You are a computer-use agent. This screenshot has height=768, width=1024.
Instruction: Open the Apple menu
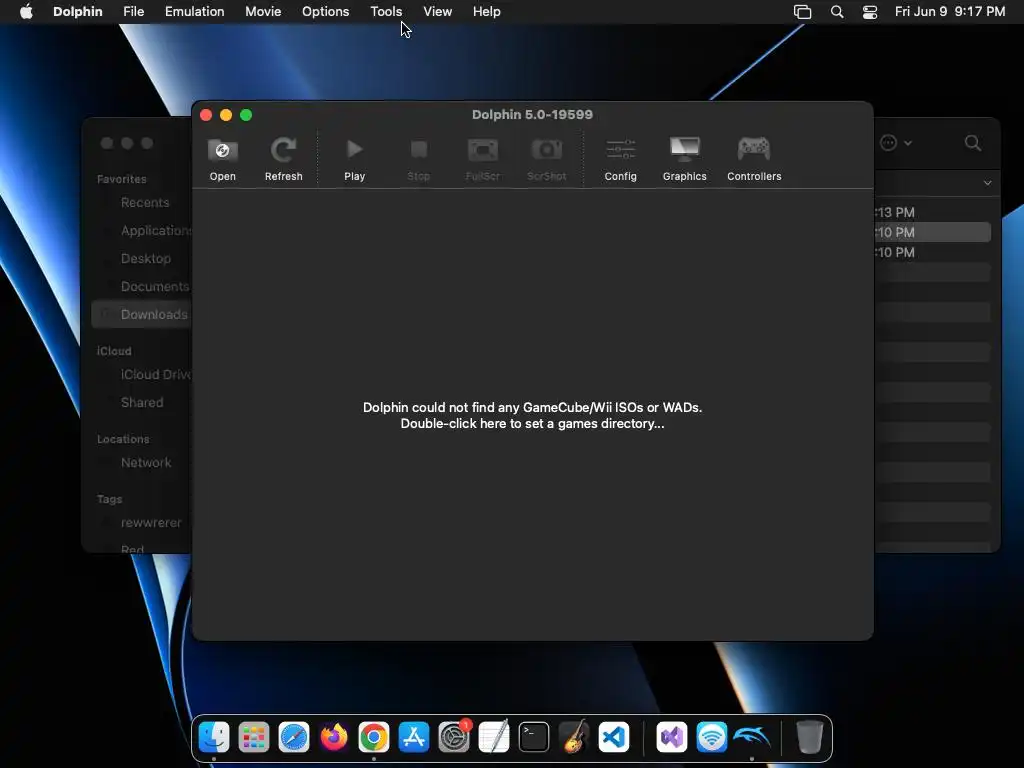point(26,12)
